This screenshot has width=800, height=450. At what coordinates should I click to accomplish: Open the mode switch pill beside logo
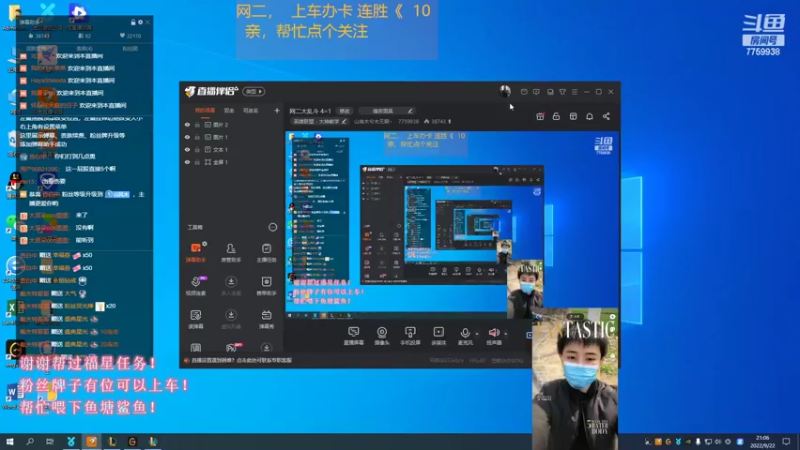254,92
